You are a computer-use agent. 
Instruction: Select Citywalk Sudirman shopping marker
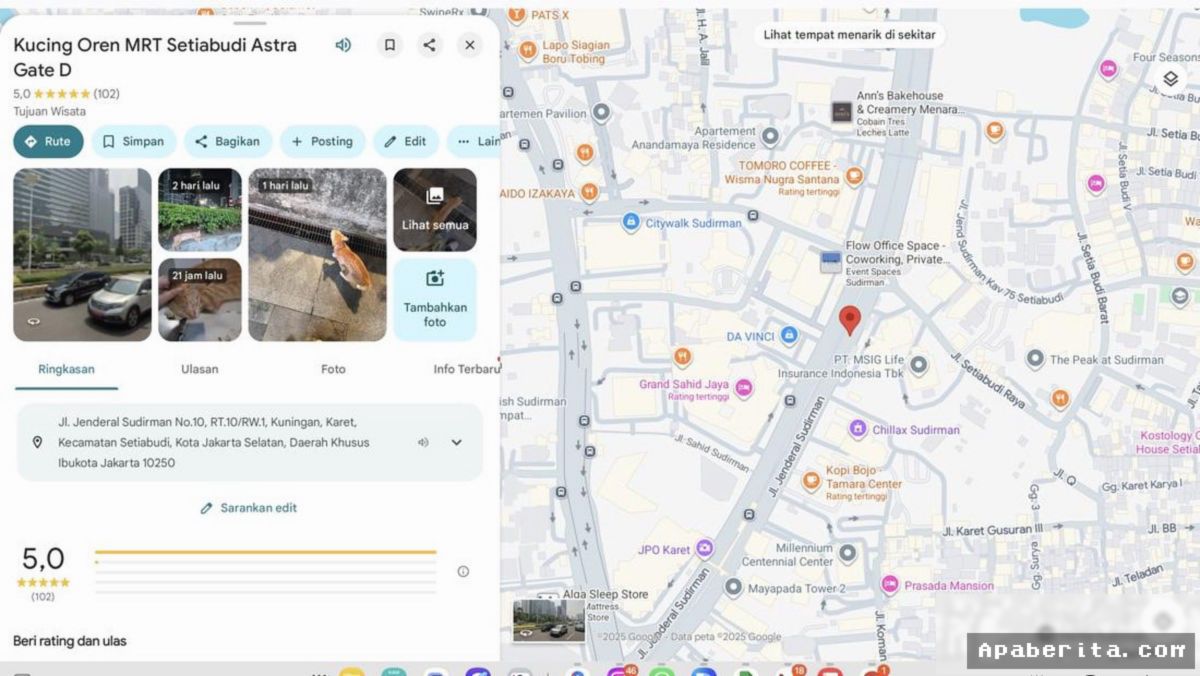[x=630, y=222]
